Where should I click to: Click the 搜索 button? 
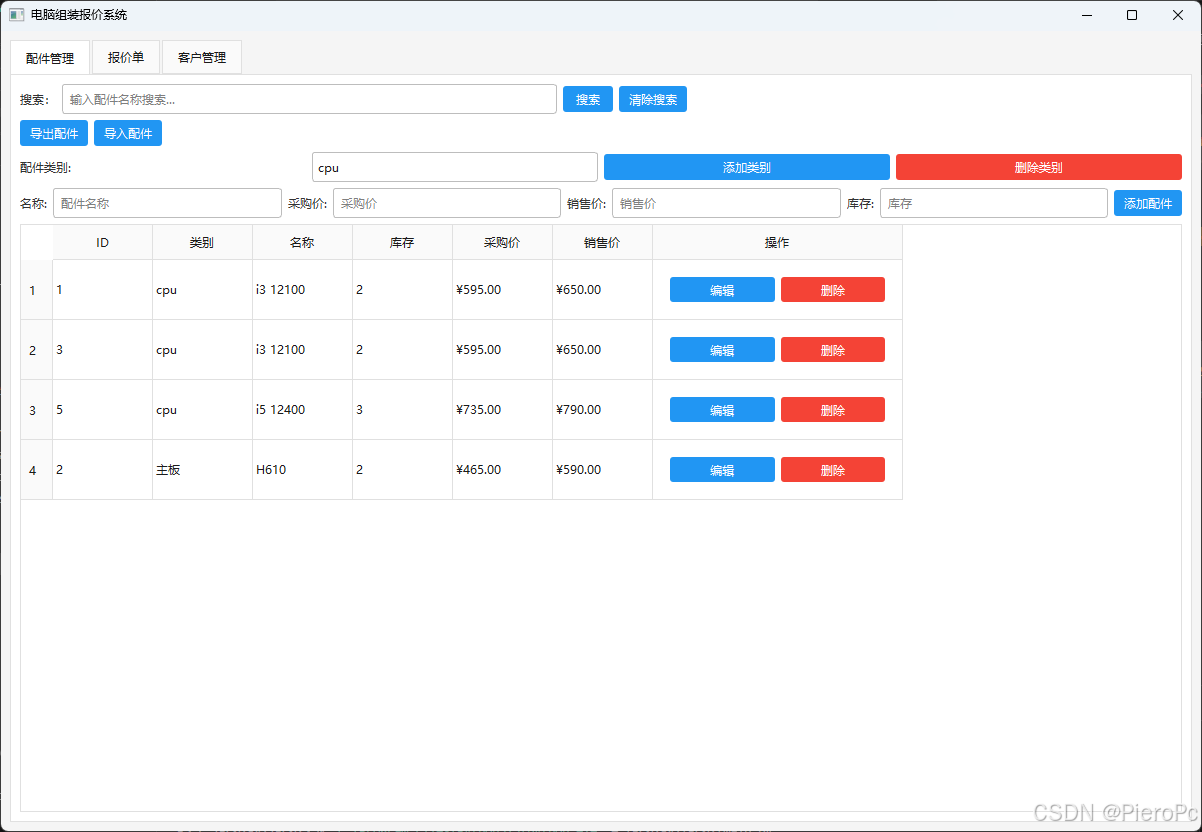(x=588, y=99)
